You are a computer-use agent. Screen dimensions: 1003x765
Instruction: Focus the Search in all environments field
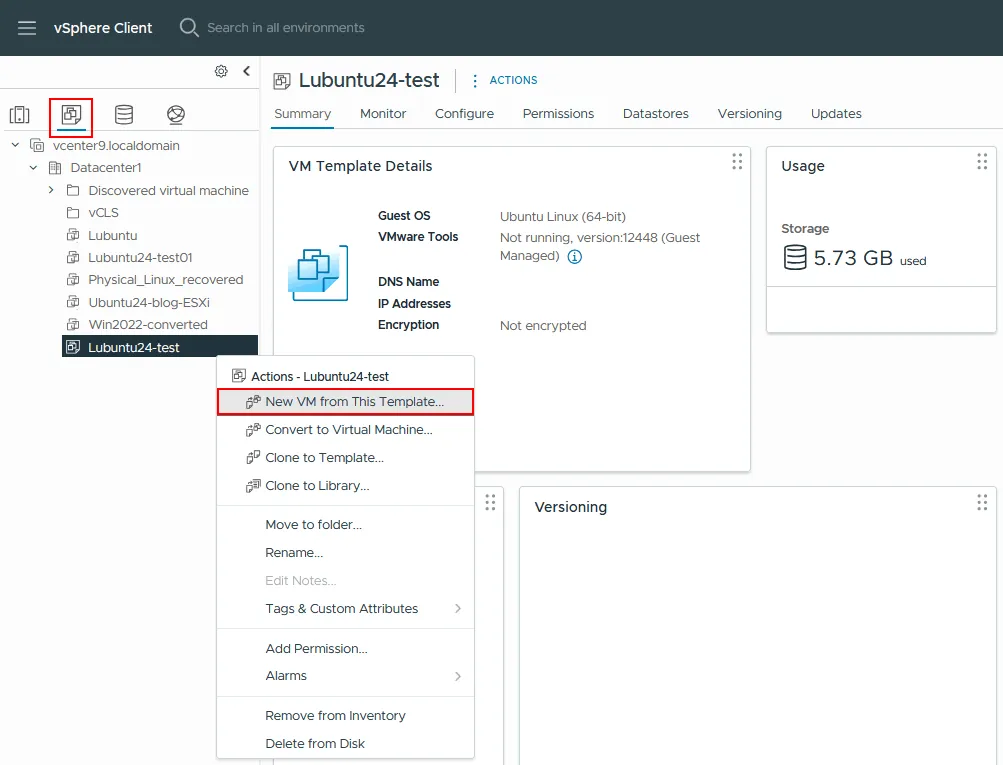click(x=285, y=28)
